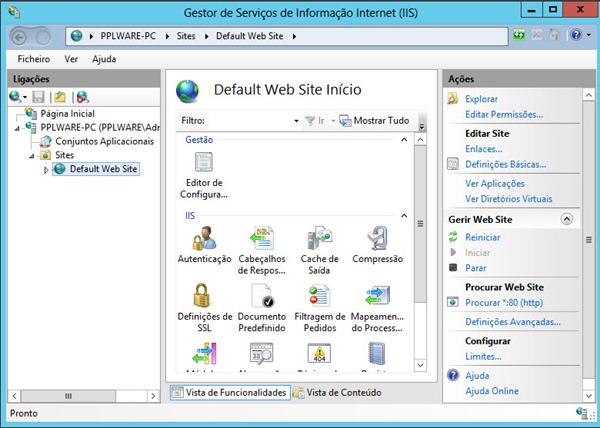The height and width of the screenshot is (428, 600).
Task: Open Definições Avançadas link
Action: pos(513,322)
